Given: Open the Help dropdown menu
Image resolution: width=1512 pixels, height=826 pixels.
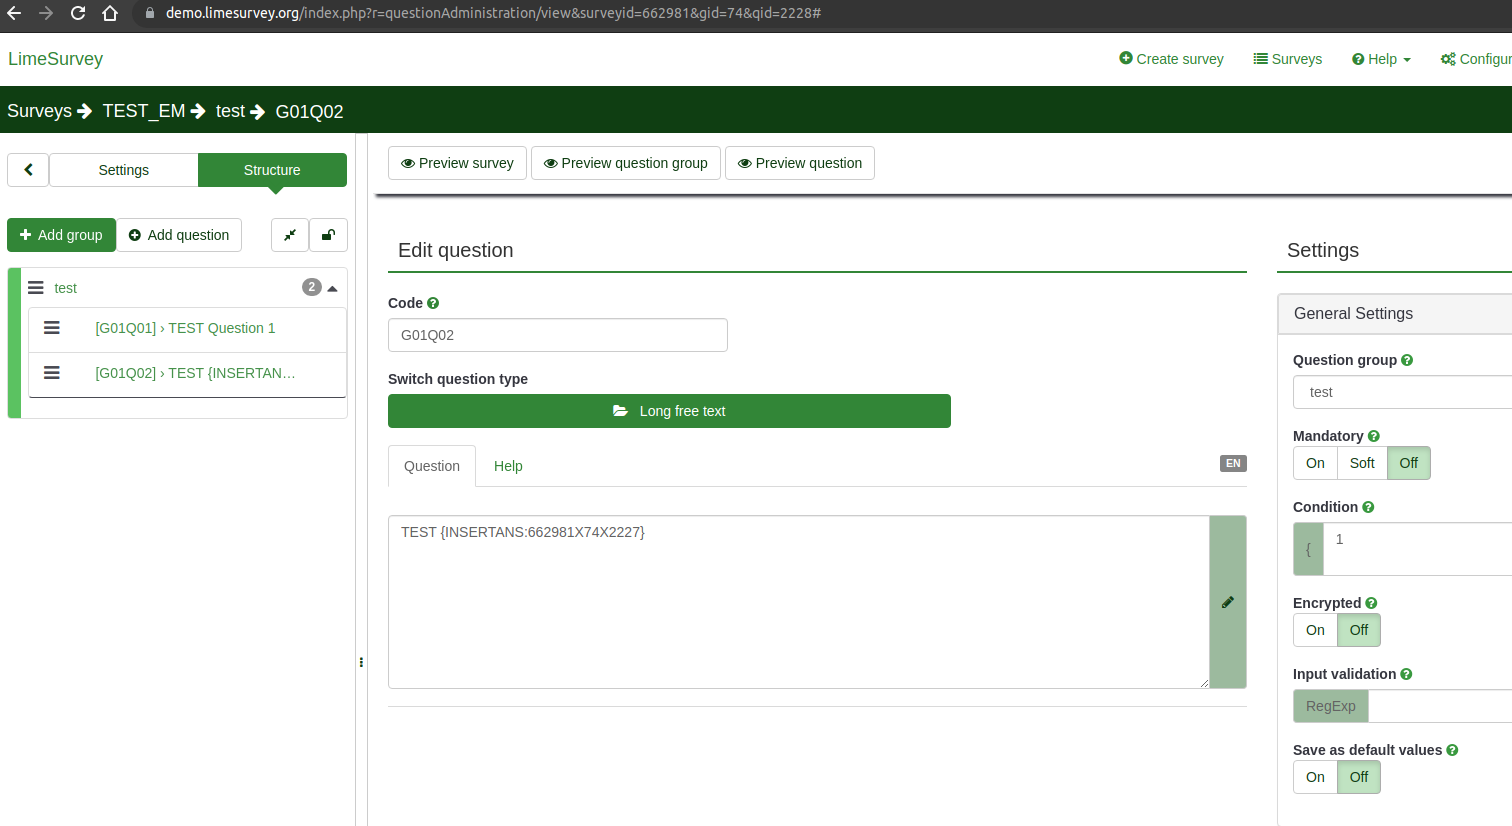Looking at the screenshot, I should pyautogui.click(x=1381, y=59).
